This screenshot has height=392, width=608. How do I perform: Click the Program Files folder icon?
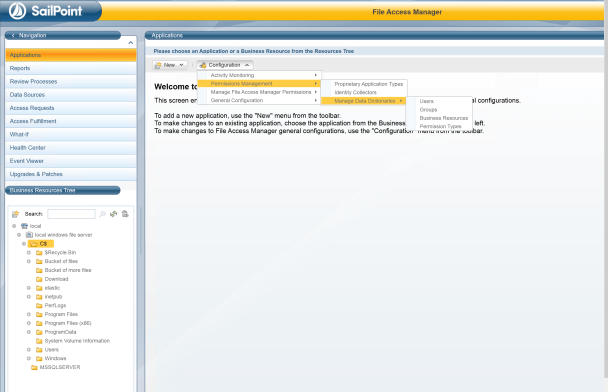click(x=39, y=314)
